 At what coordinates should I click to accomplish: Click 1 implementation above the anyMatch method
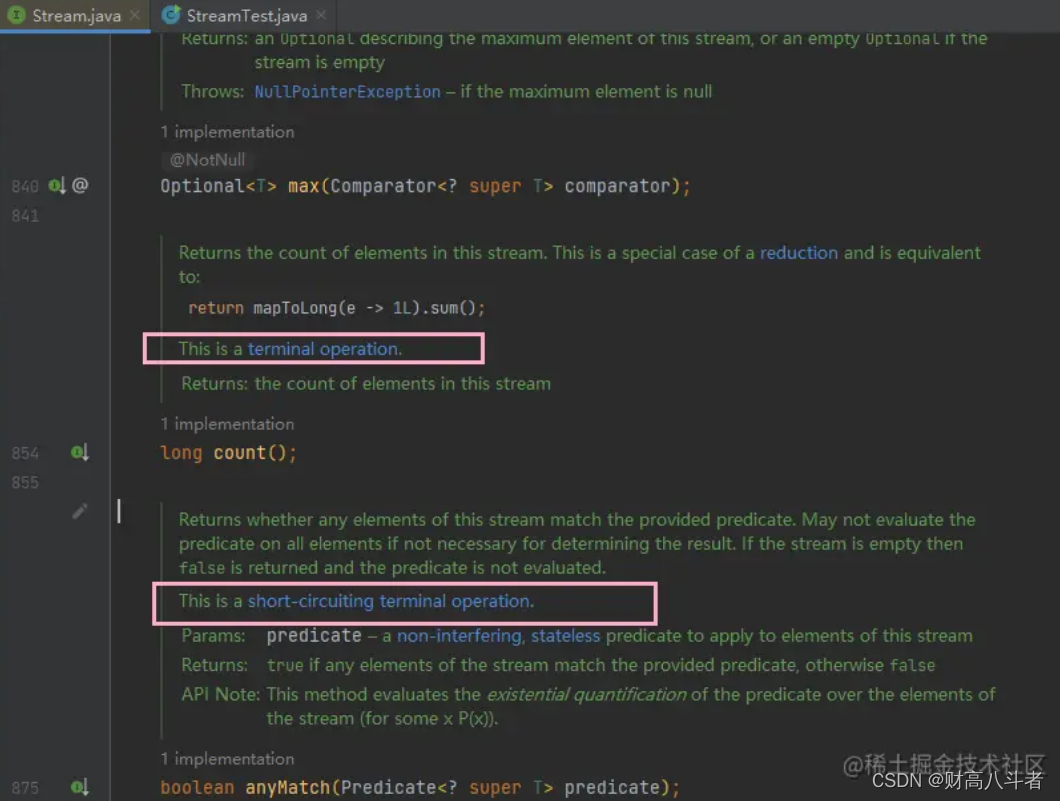[228, 758]
